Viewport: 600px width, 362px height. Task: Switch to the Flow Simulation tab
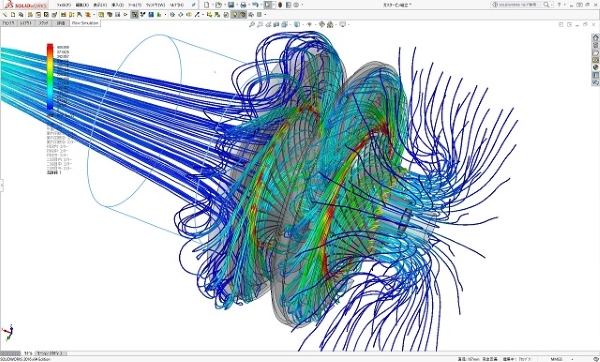pos(85,23)
